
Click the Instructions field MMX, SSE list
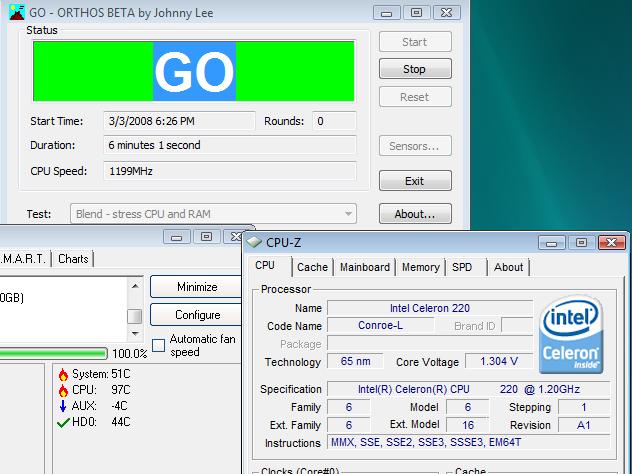pos(469,442)
